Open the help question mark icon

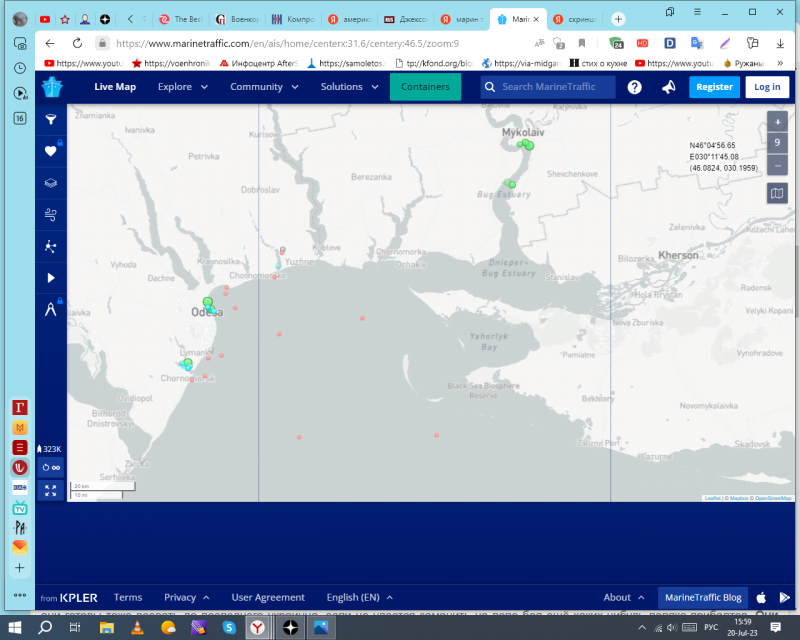[x=634, y=87]
